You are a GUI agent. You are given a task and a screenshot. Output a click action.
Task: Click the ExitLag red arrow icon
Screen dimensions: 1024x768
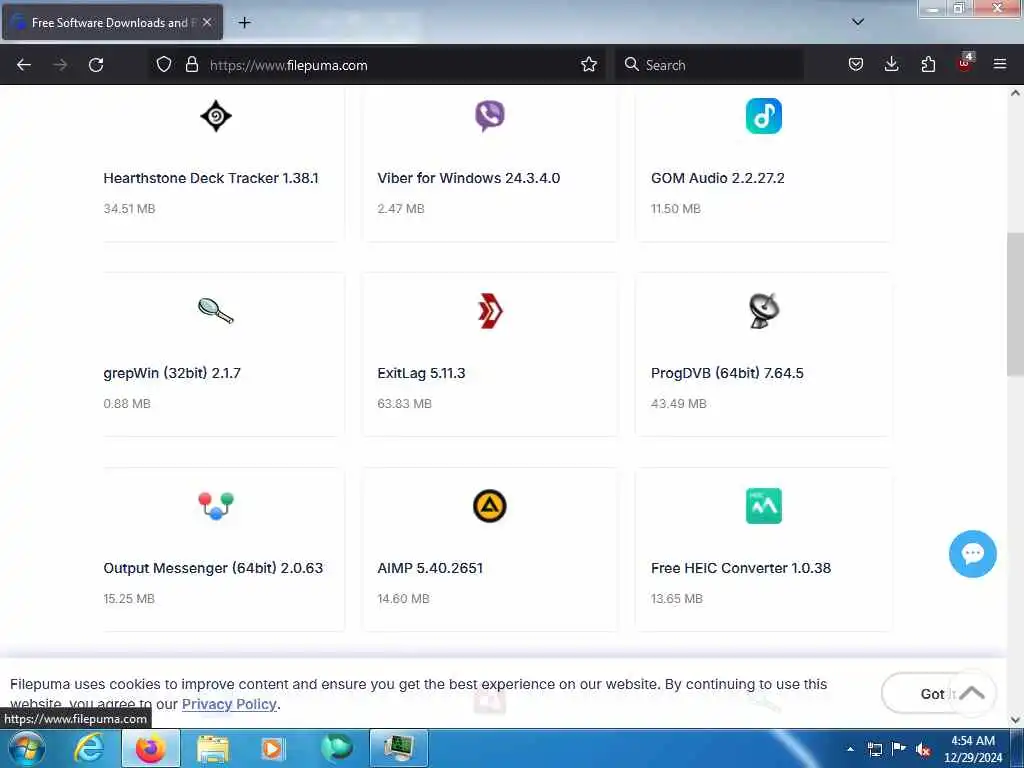pos(490,311)
